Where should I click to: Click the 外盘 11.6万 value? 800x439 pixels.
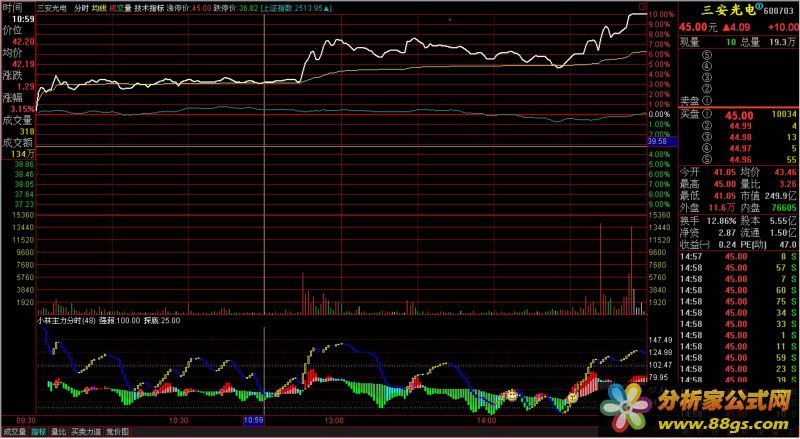(x=722, y=208)
